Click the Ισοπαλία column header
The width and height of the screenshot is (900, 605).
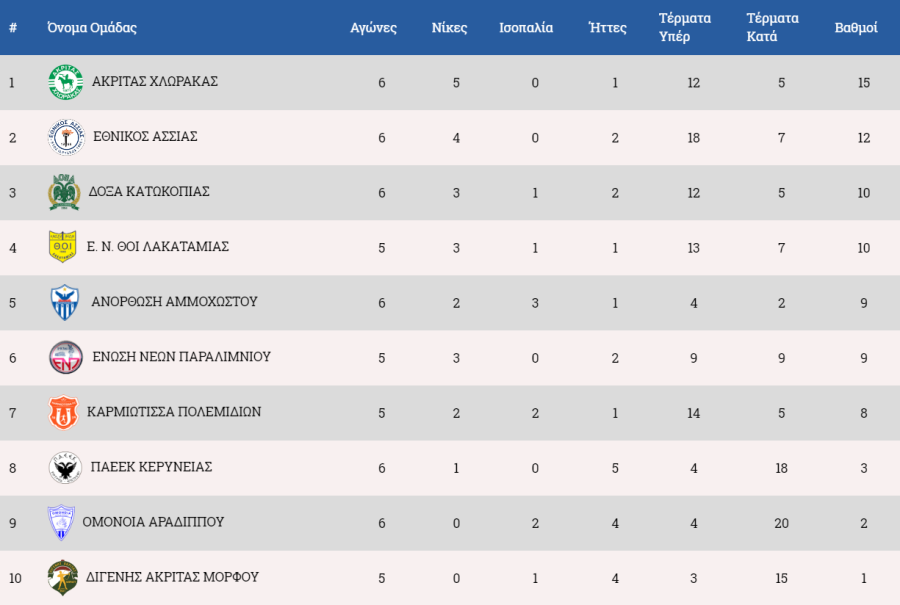(526, 28)
